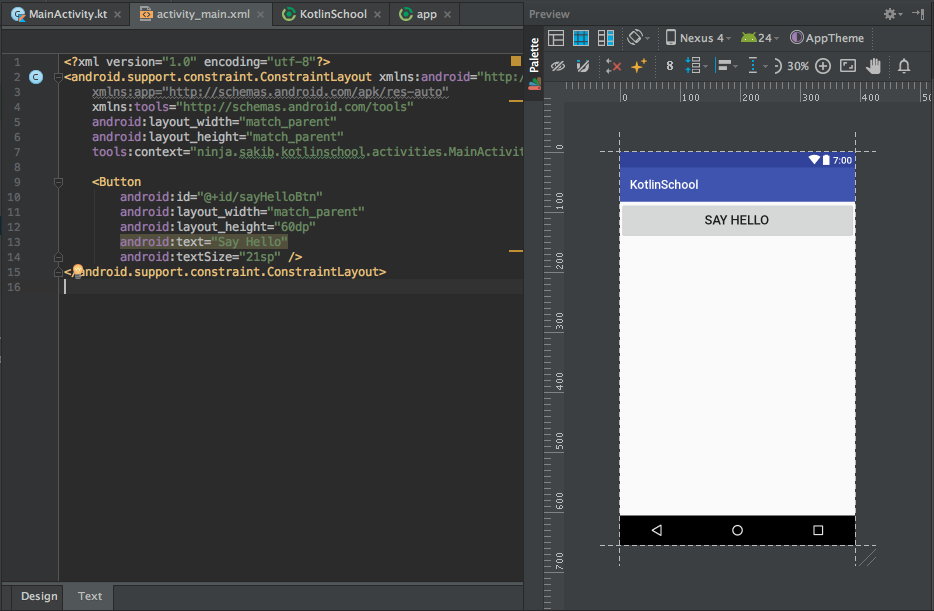Collapse the Button tag fold on line 9
Screen dimensions: 934x611
point(58,182)
